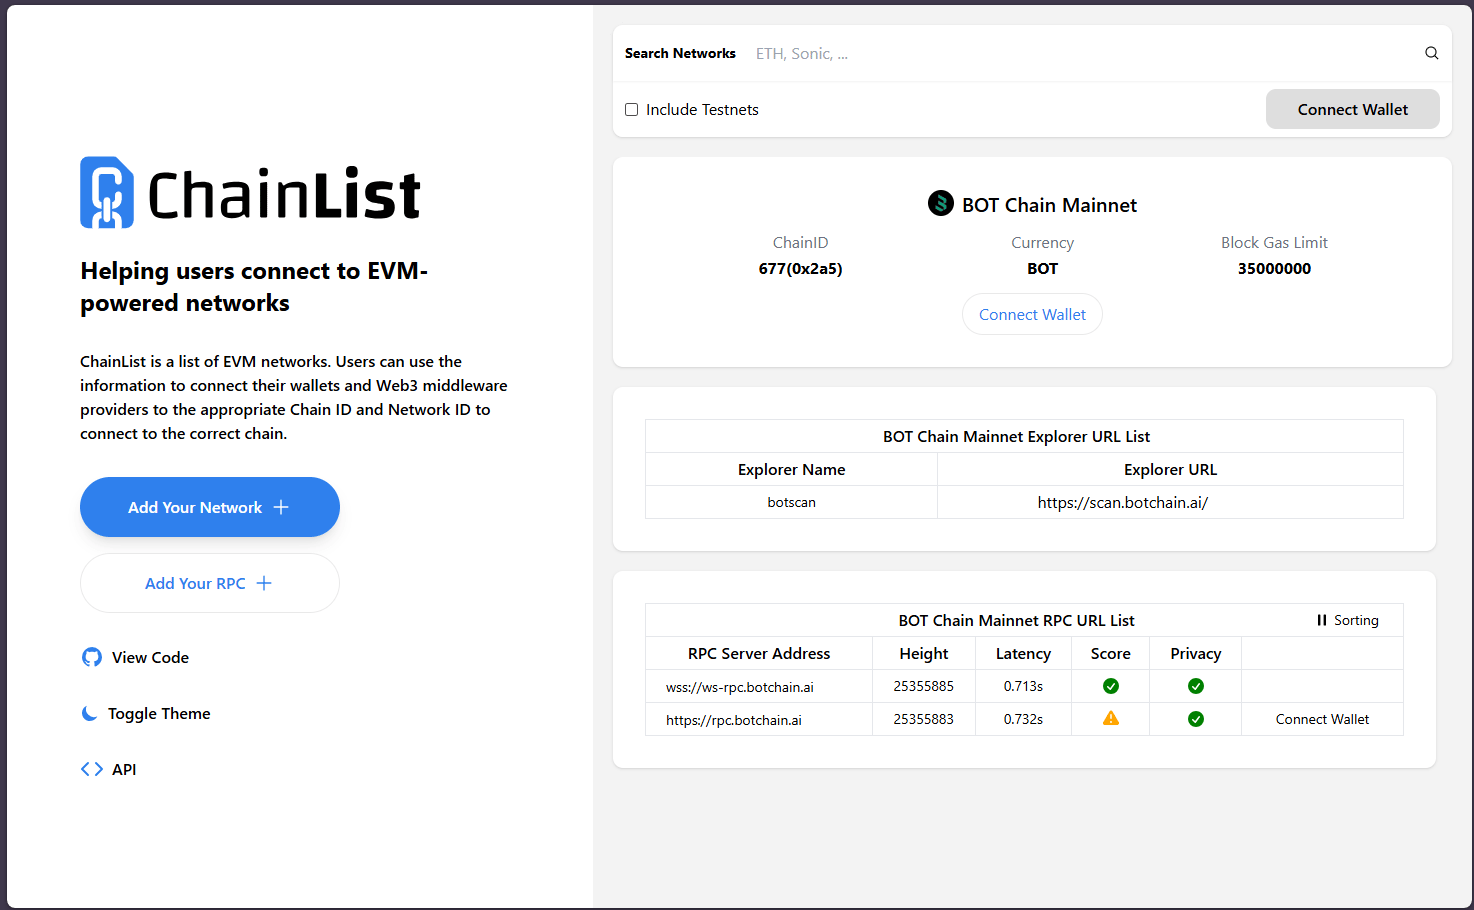1474x910 pixels.
Task: Click warning score icon for https://rpc.botchain.ai
Action: point(1110,718)
